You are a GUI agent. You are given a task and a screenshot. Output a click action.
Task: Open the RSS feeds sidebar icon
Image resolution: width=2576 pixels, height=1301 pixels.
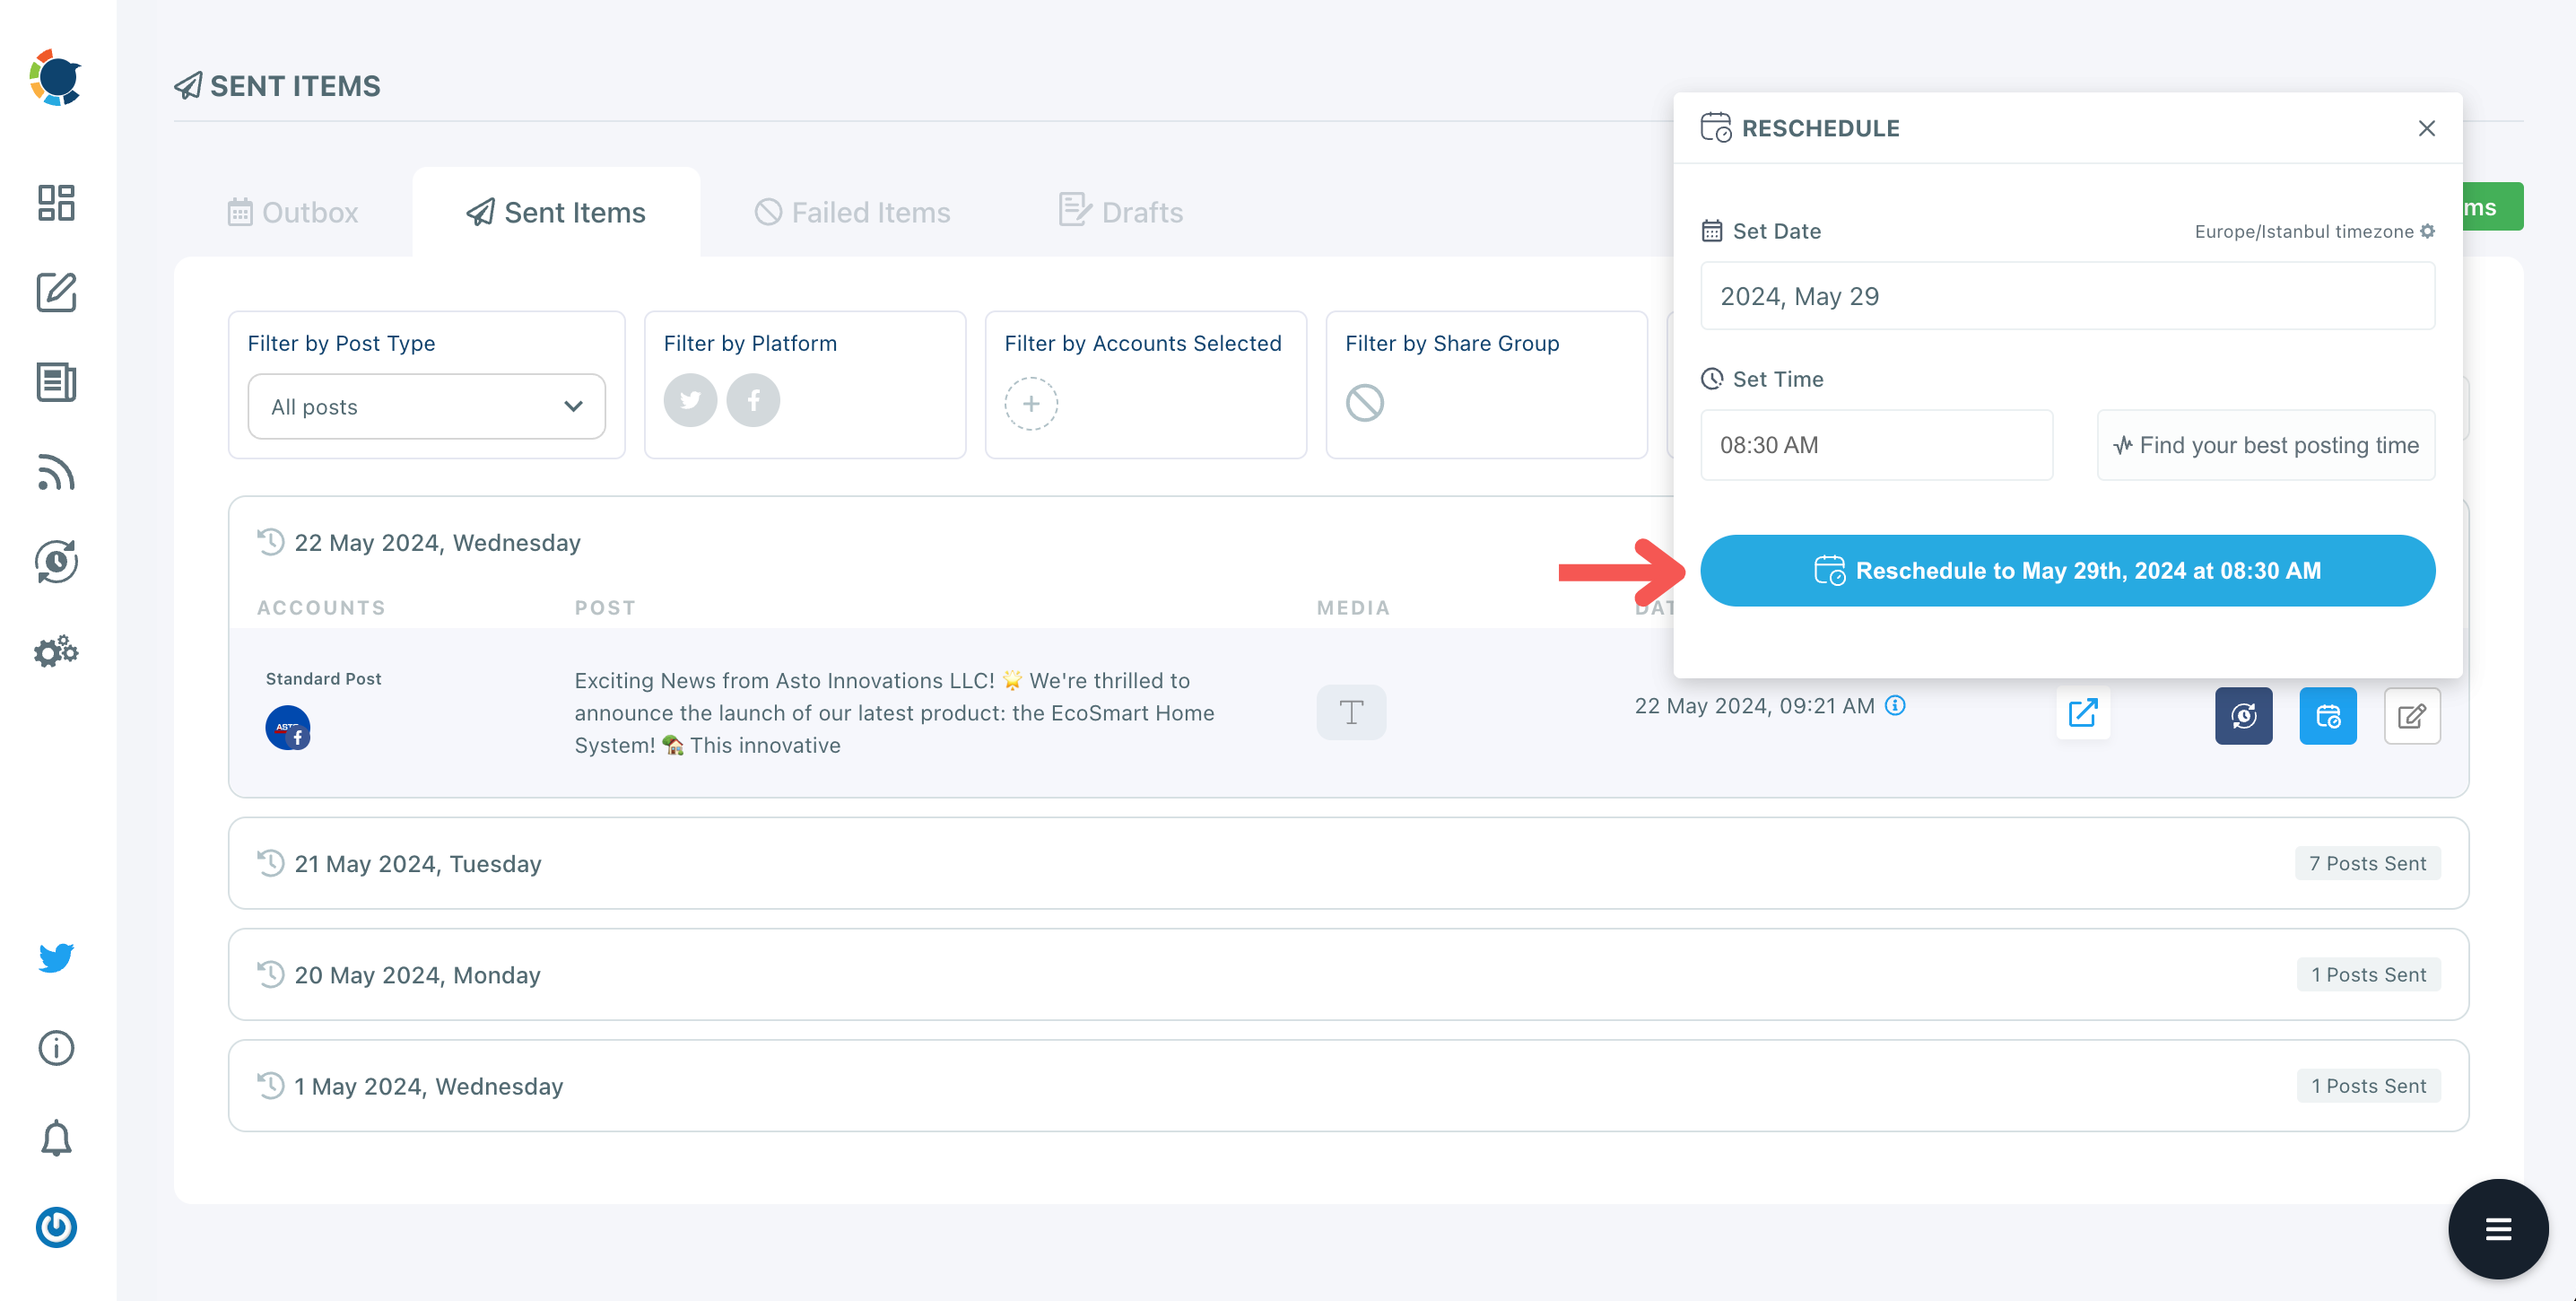point(56,472)
